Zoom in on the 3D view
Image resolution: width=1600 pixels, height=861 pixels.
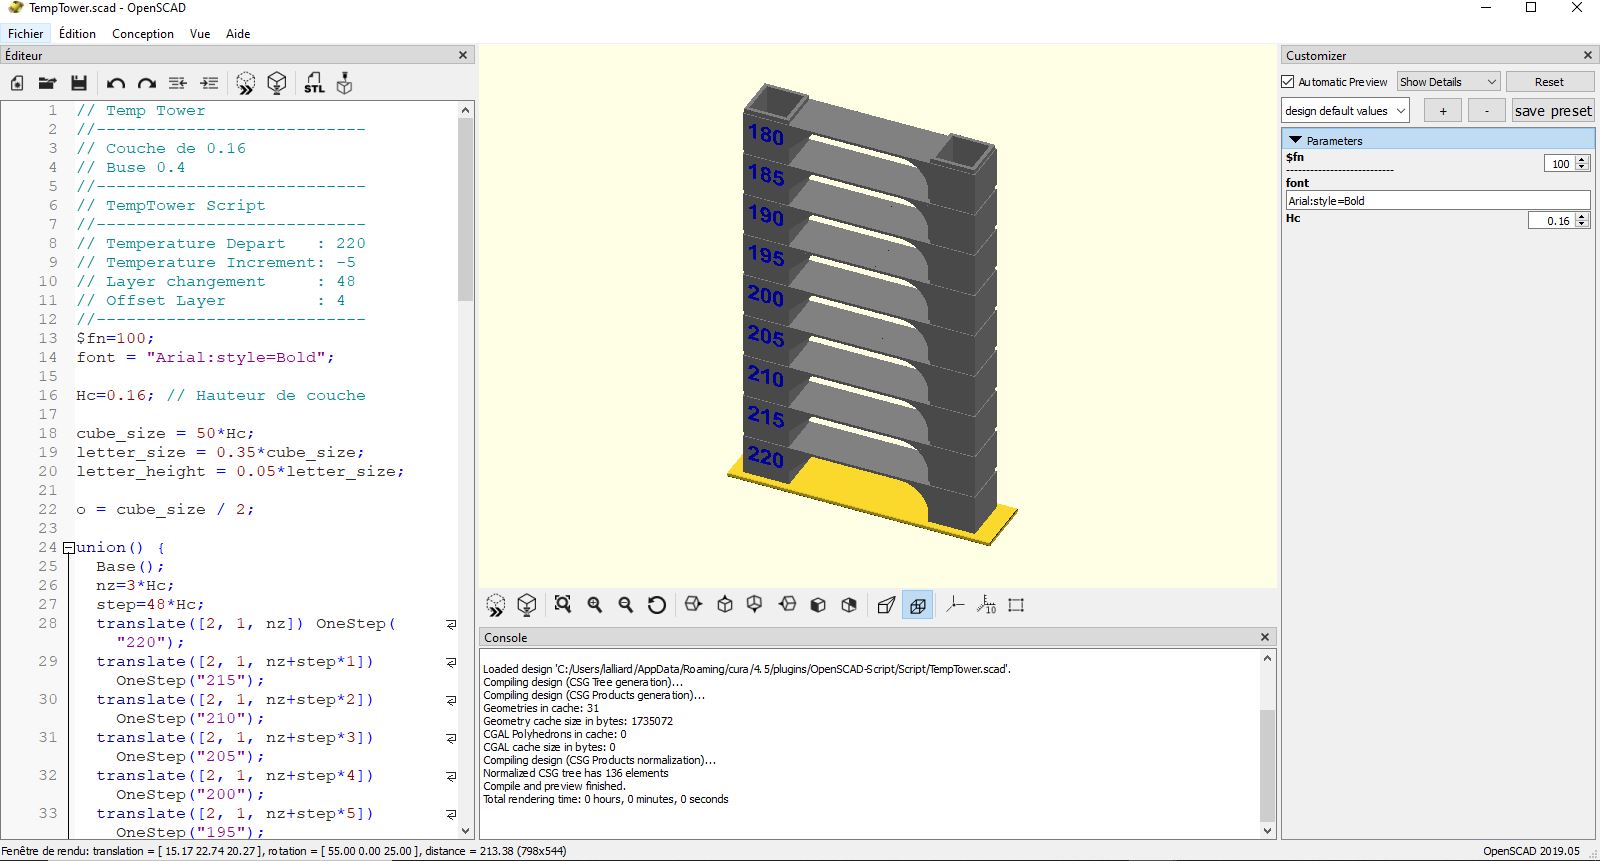tap(595, 605)
